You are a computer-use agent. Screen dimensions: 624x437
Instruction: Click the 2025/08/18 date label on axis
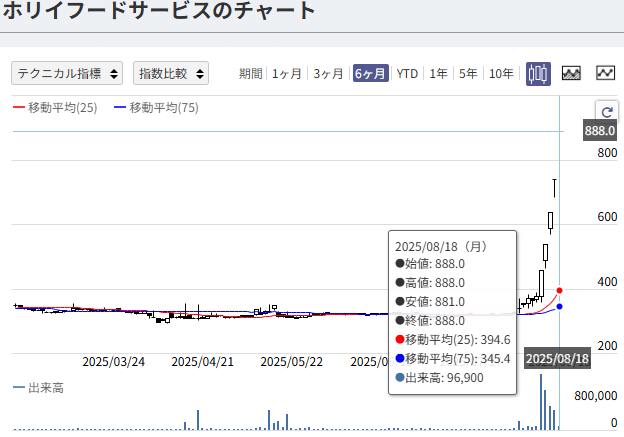(x=557, y=359)
